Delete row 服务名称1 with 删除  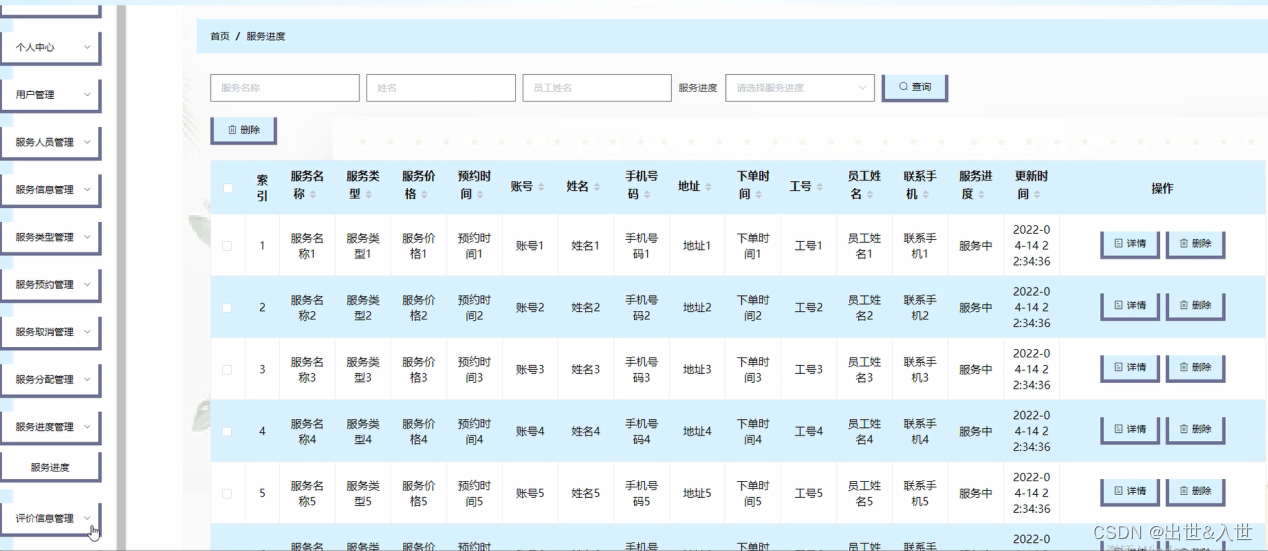click(1195, 244)
